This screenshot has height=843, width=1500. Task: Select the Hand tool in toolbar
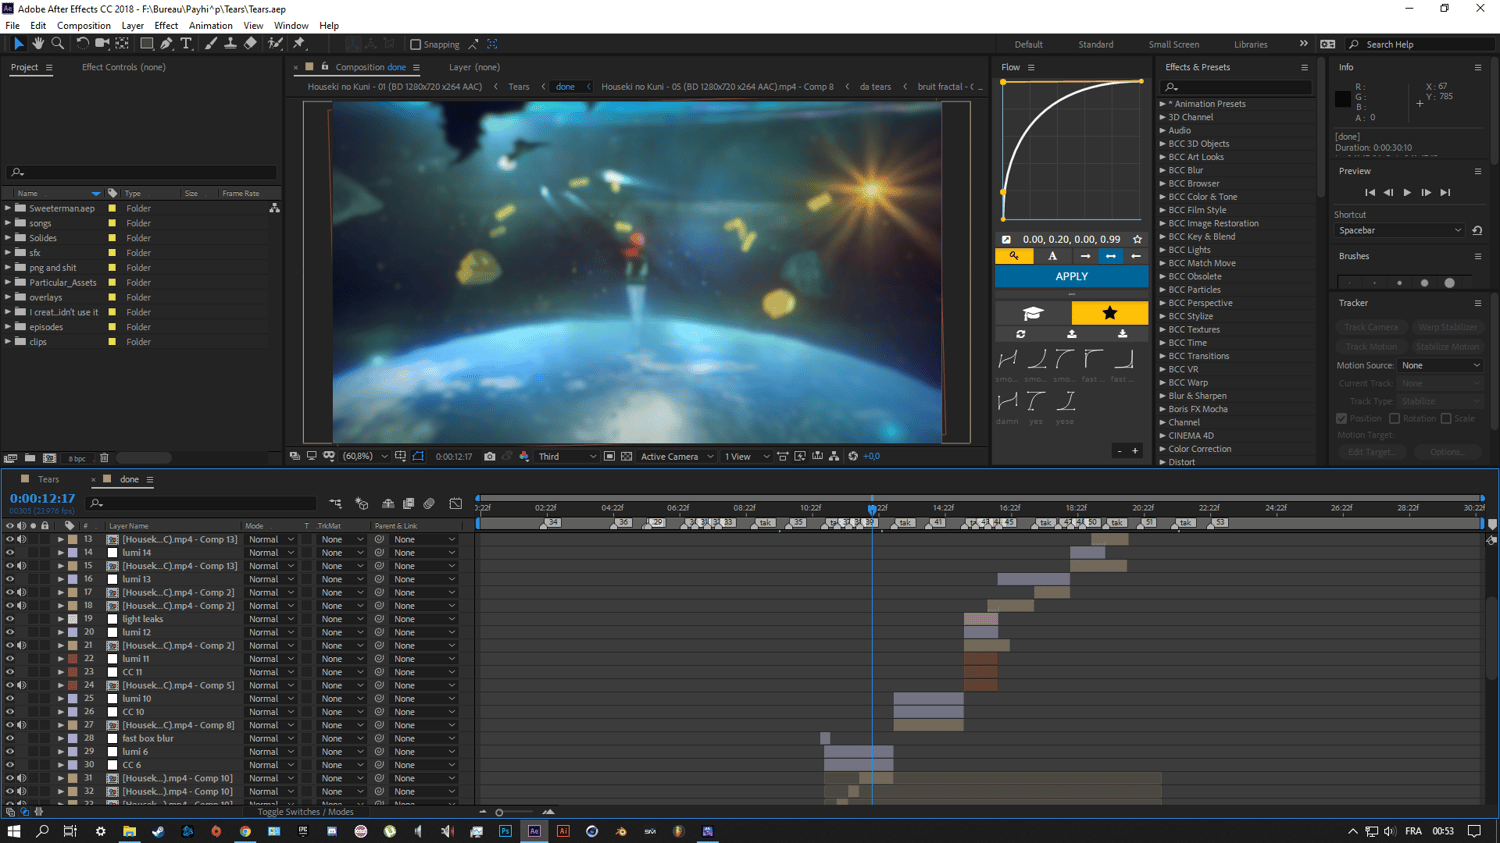38,44
